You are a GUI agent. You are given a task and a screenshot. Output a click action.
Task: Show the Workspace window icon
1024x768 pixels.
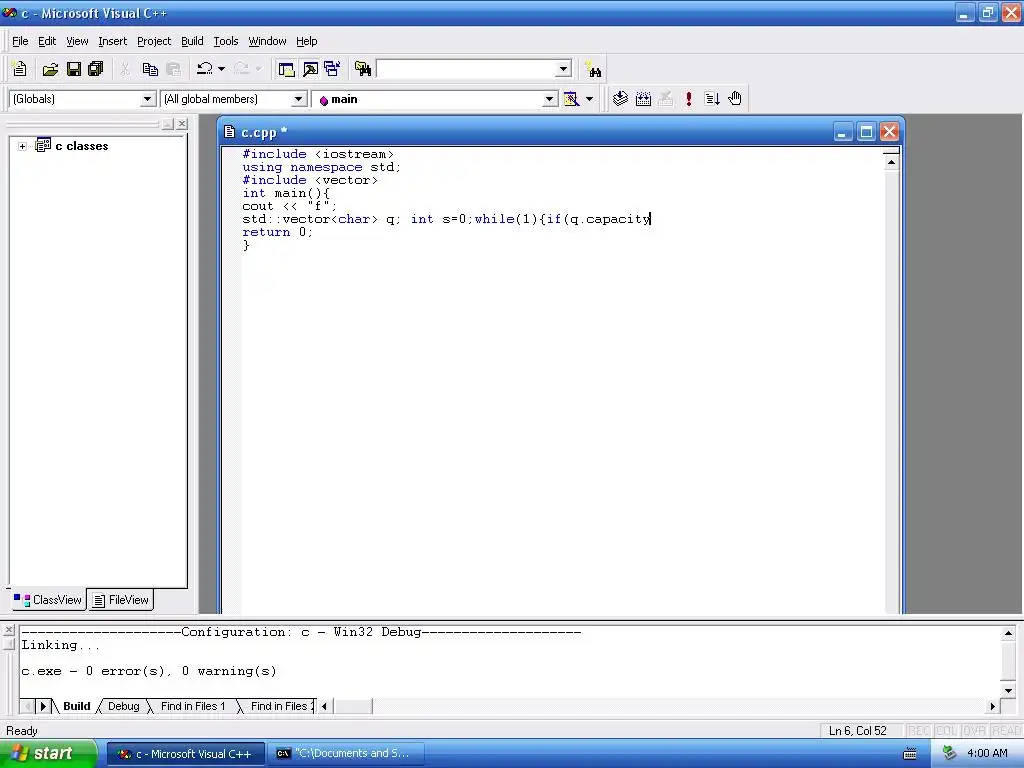[x=286, y=69]
